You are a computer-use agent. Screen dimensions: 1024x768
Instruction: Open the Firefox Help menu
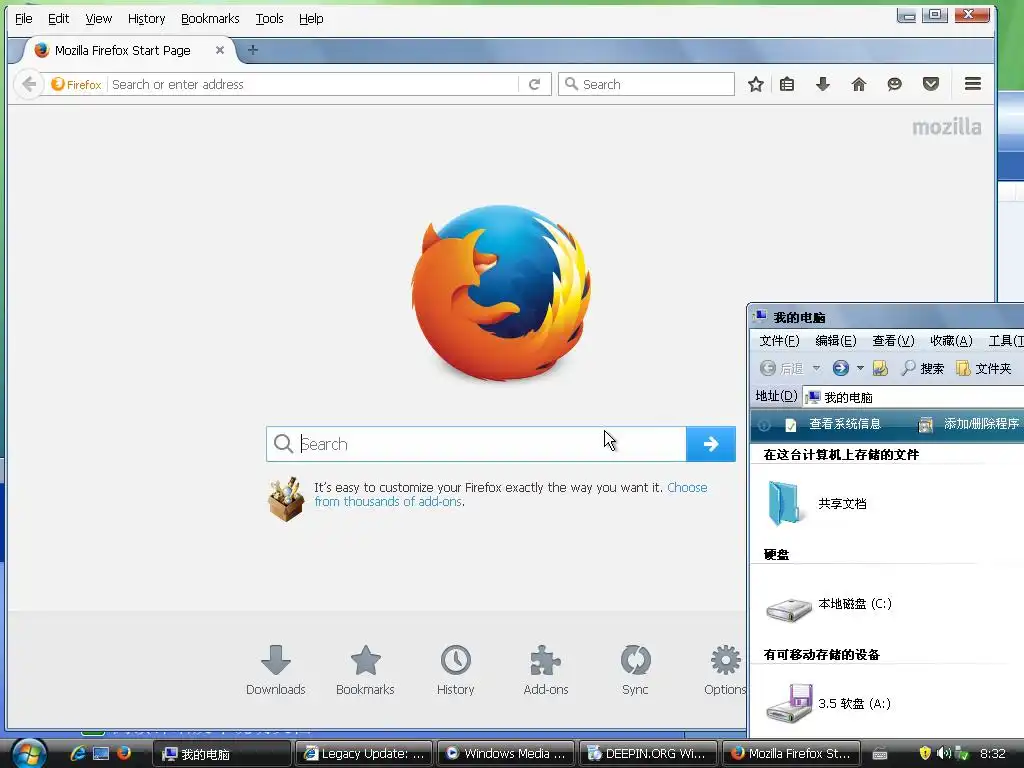311,19
